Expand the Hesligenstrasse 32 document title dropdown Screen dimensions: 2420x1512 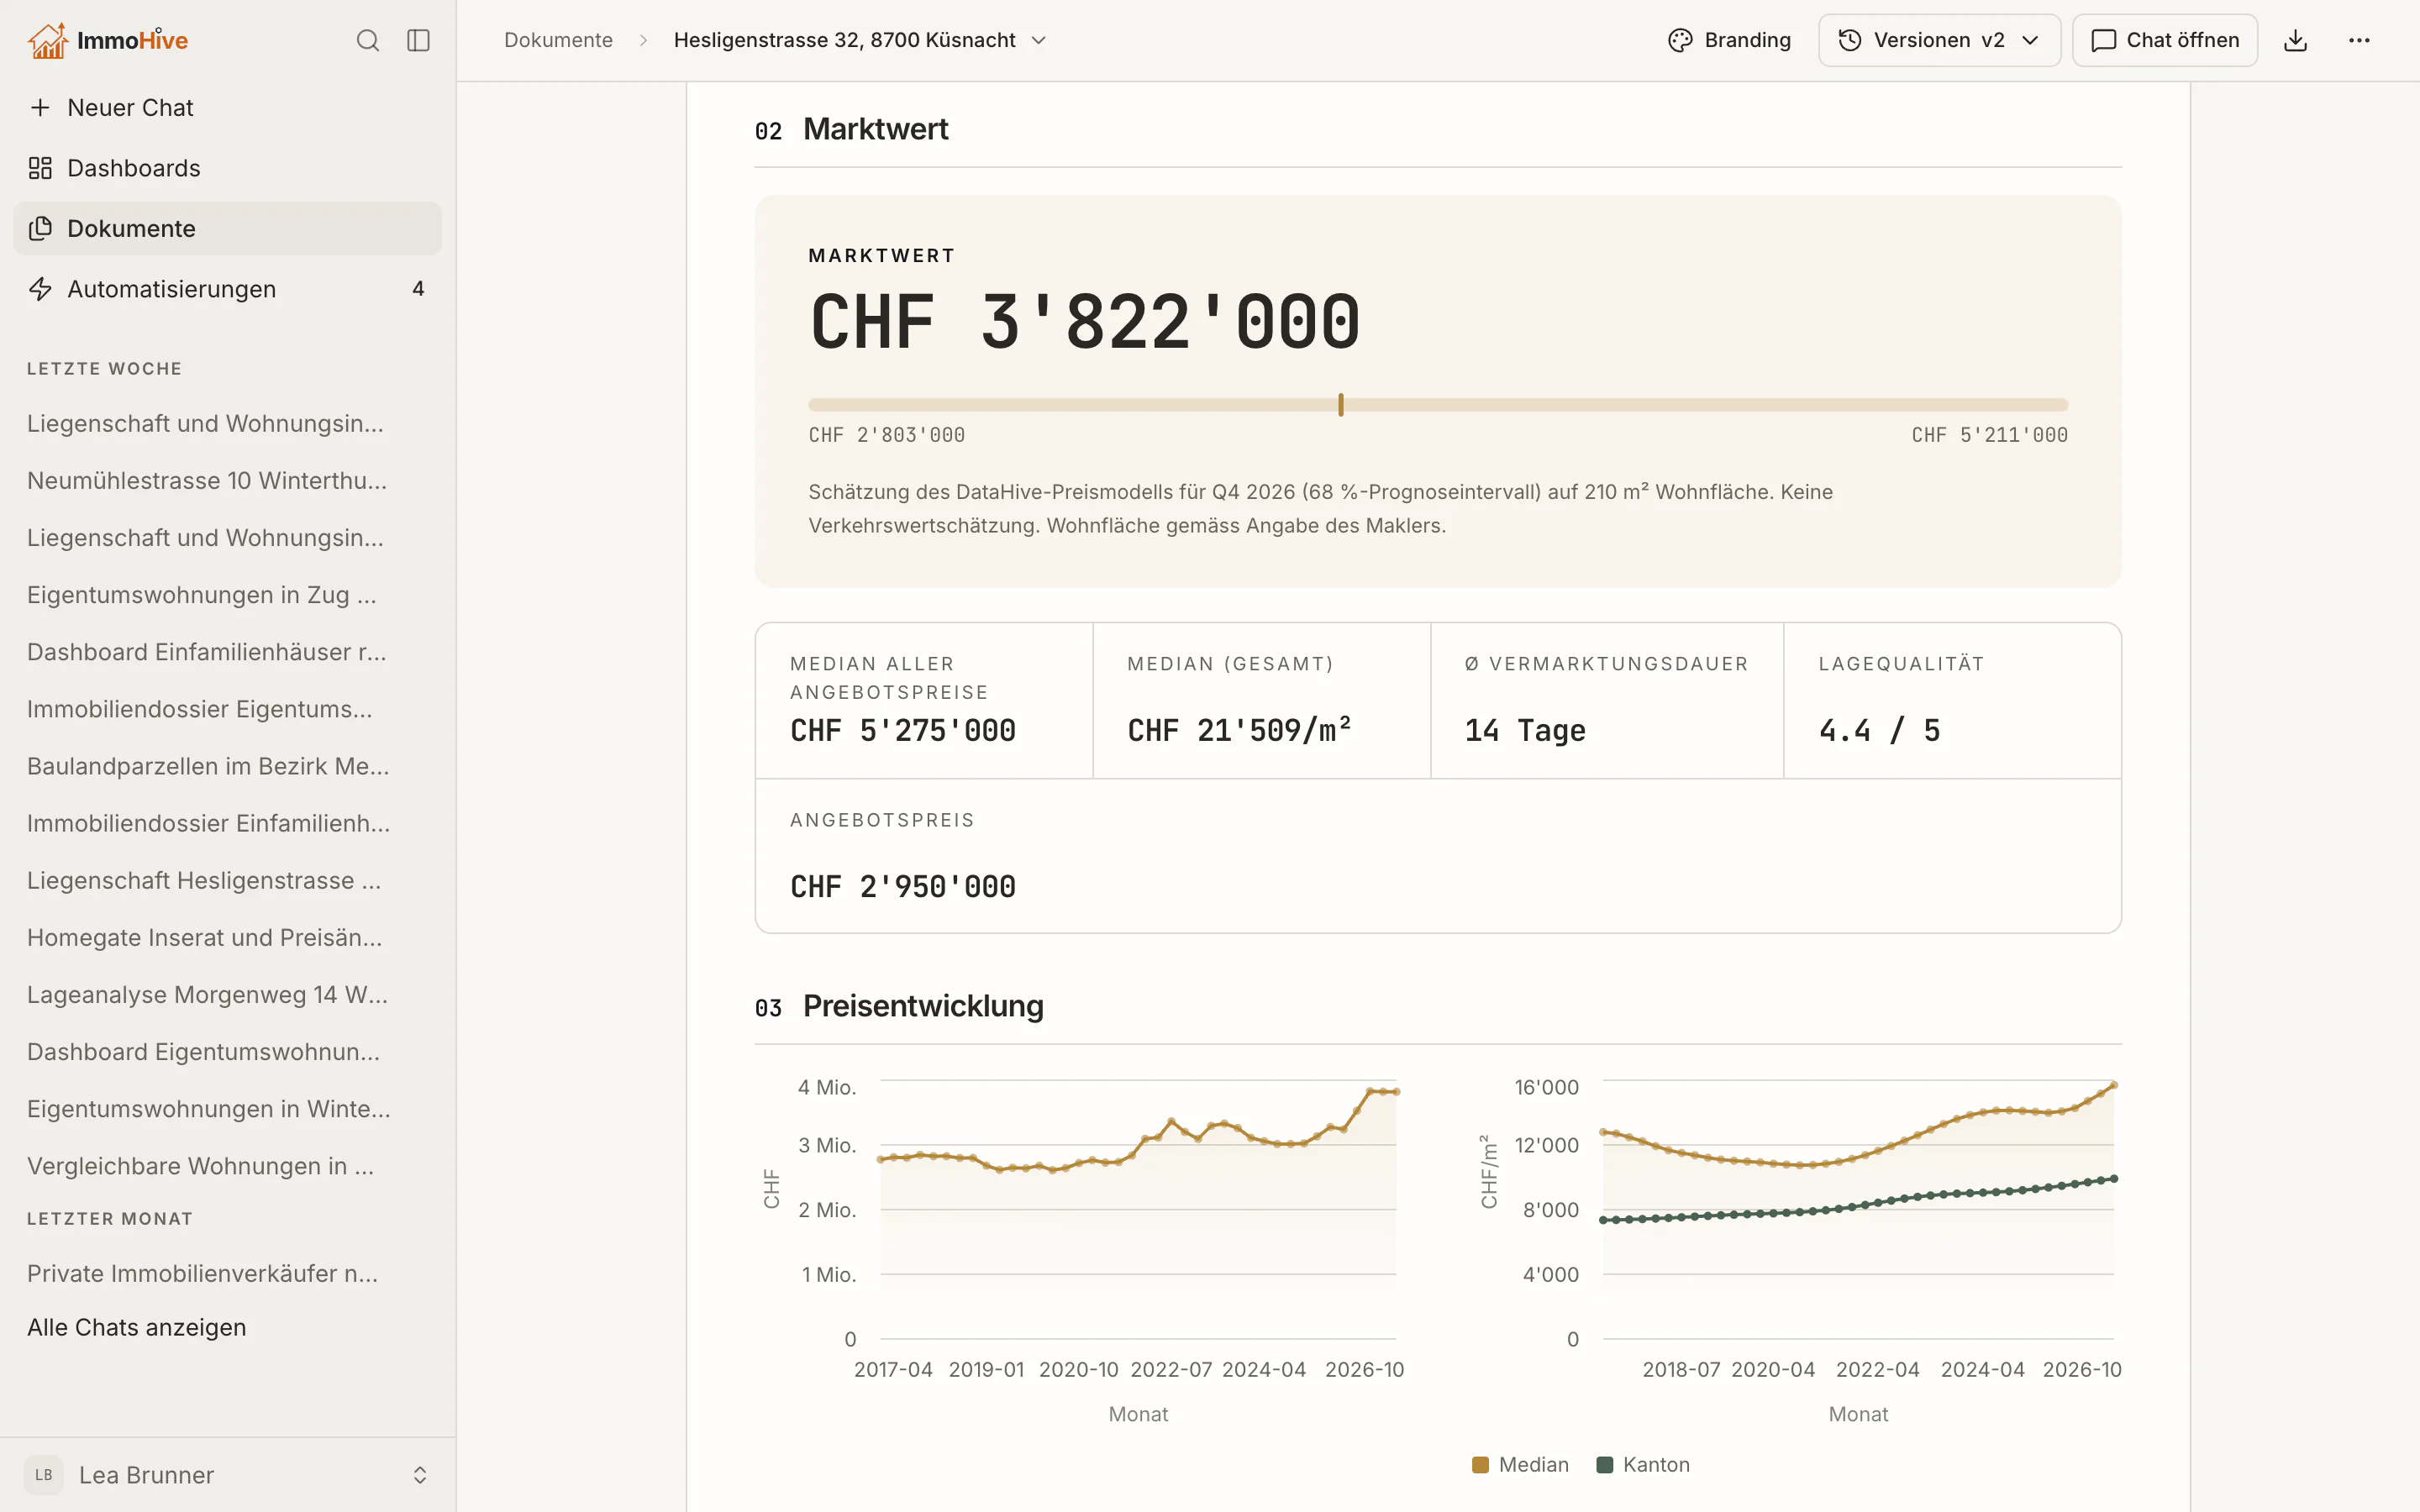tap(1039, 40)
